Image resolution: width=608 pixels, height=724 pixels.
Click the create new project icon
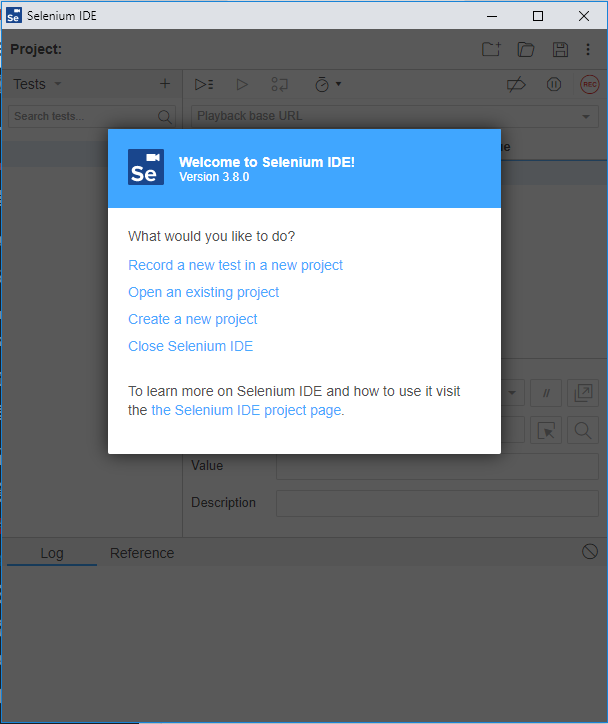click(491, 49)
